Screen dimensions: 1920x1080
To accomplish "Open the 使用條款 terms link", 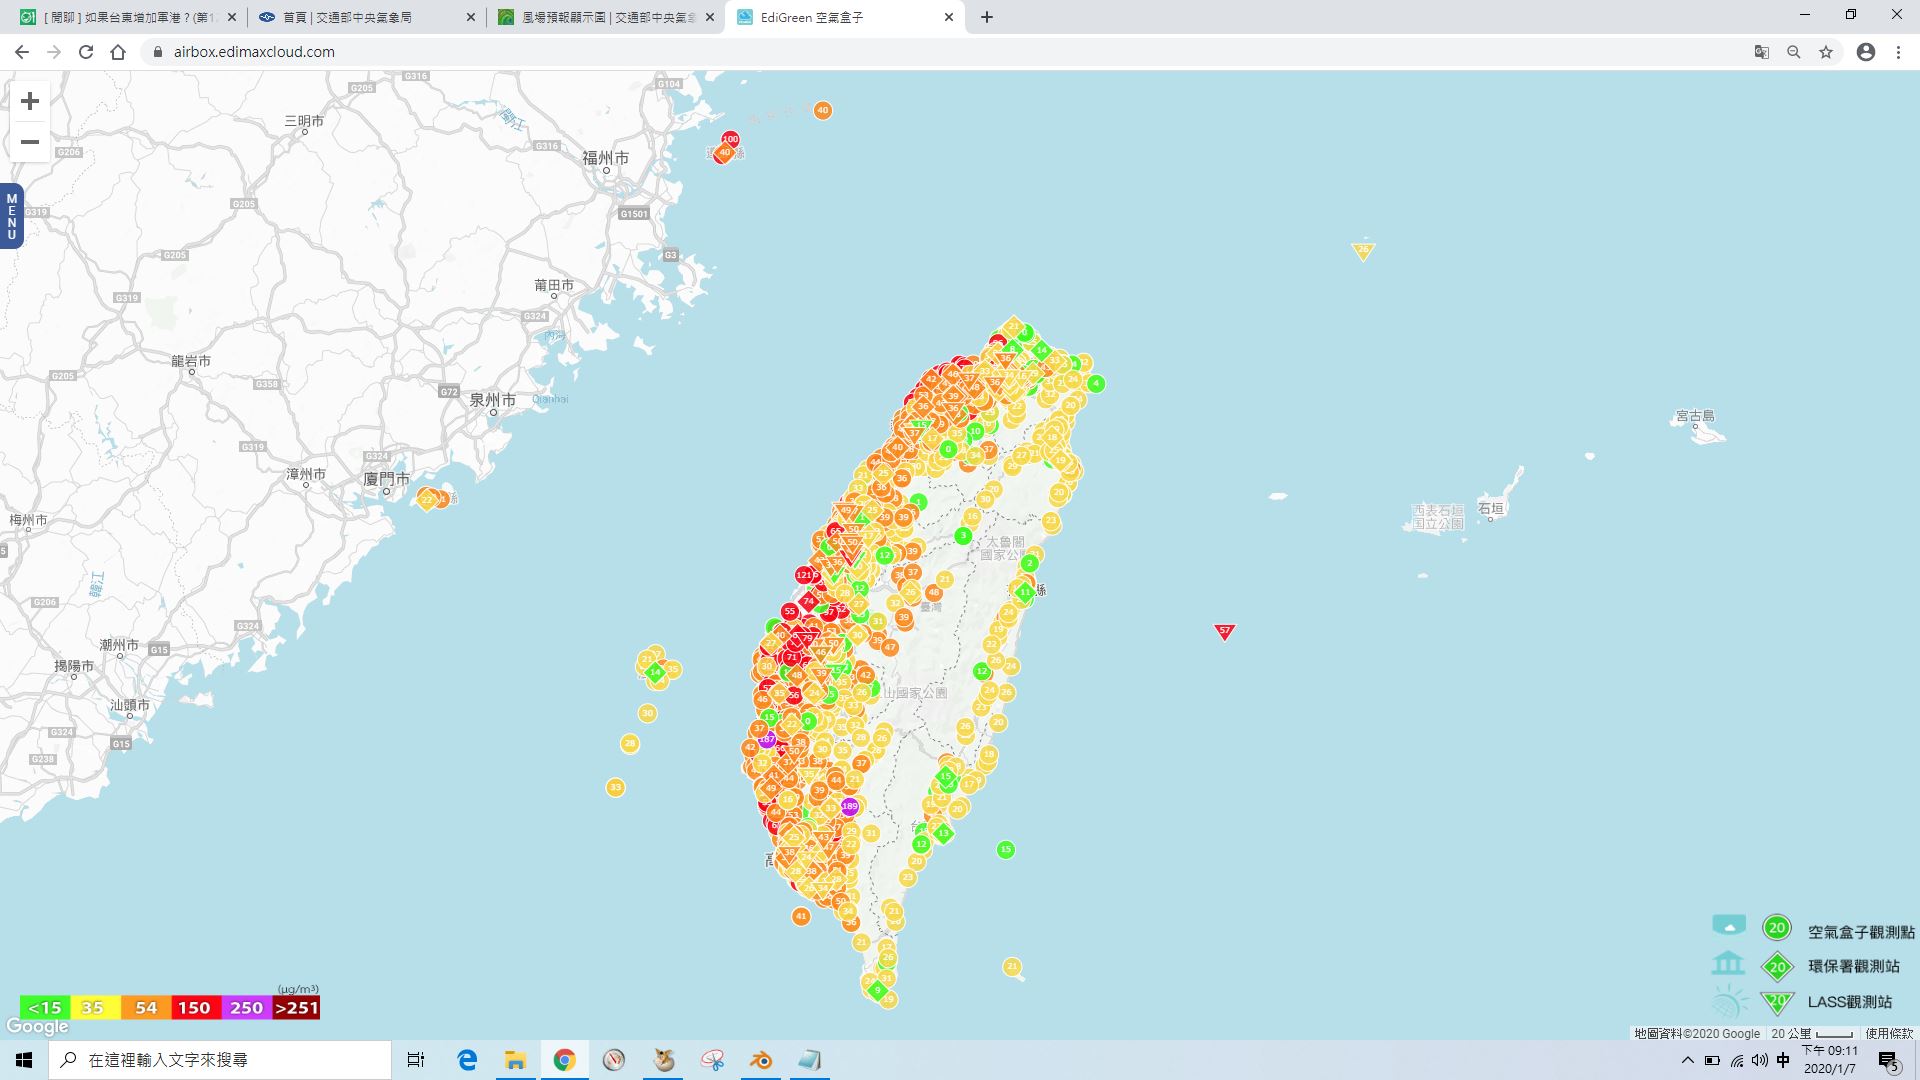I will tap(1888, 1033).
